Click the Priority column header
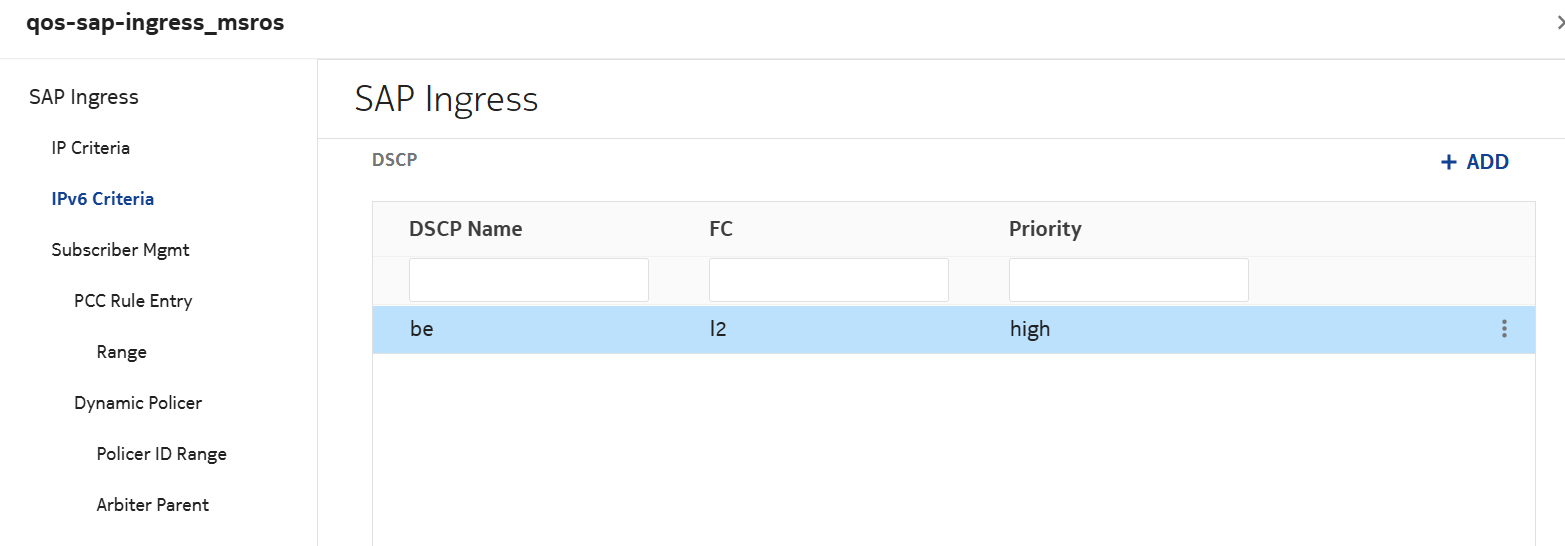The height and width of the screenshot is (546, 1565). pyautogui.click(x=1045, y=229)
